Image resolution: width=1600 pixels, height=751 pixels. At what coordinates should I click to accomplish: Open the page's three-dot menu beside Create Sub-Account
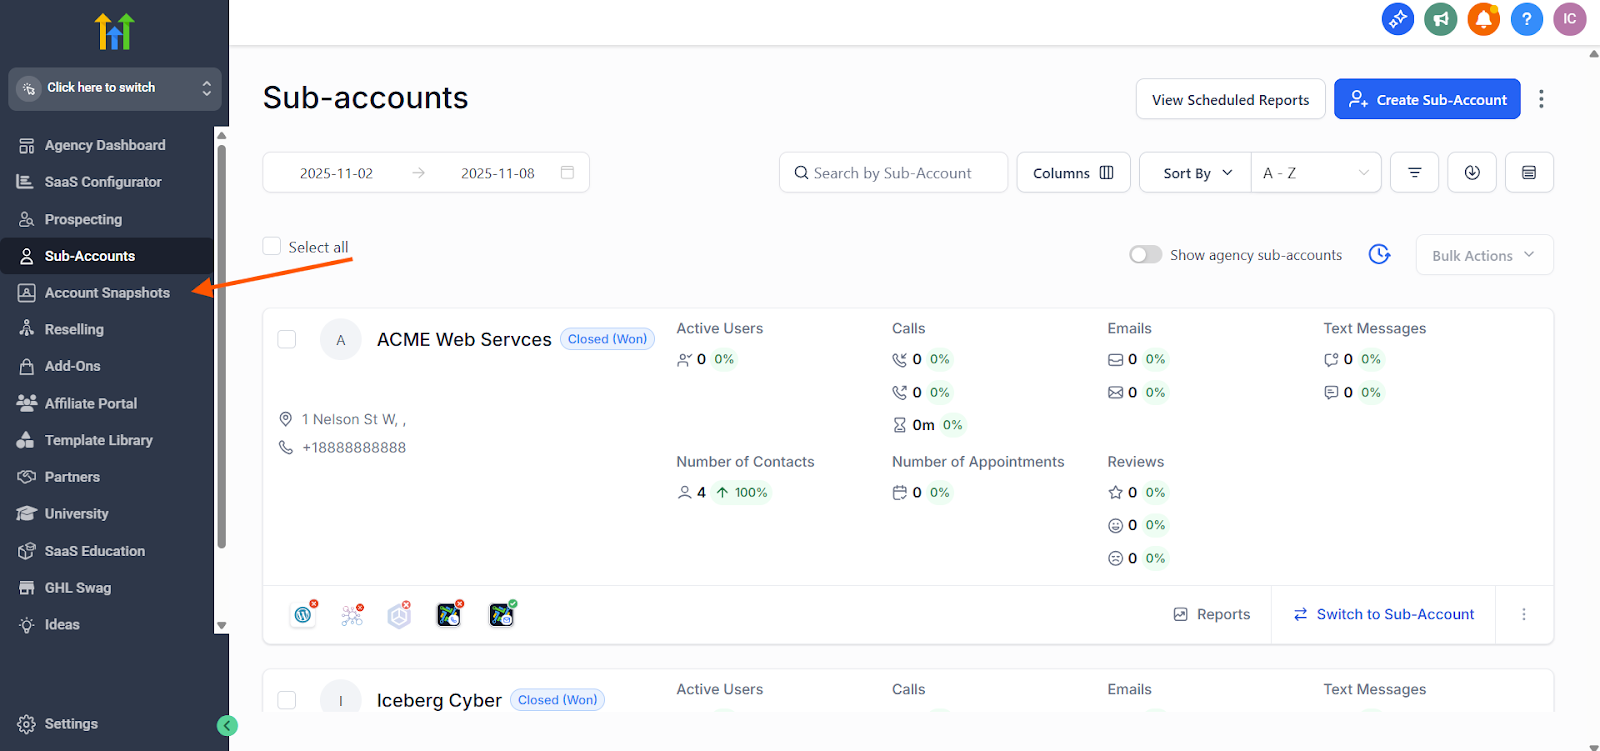pos(1541,99)
